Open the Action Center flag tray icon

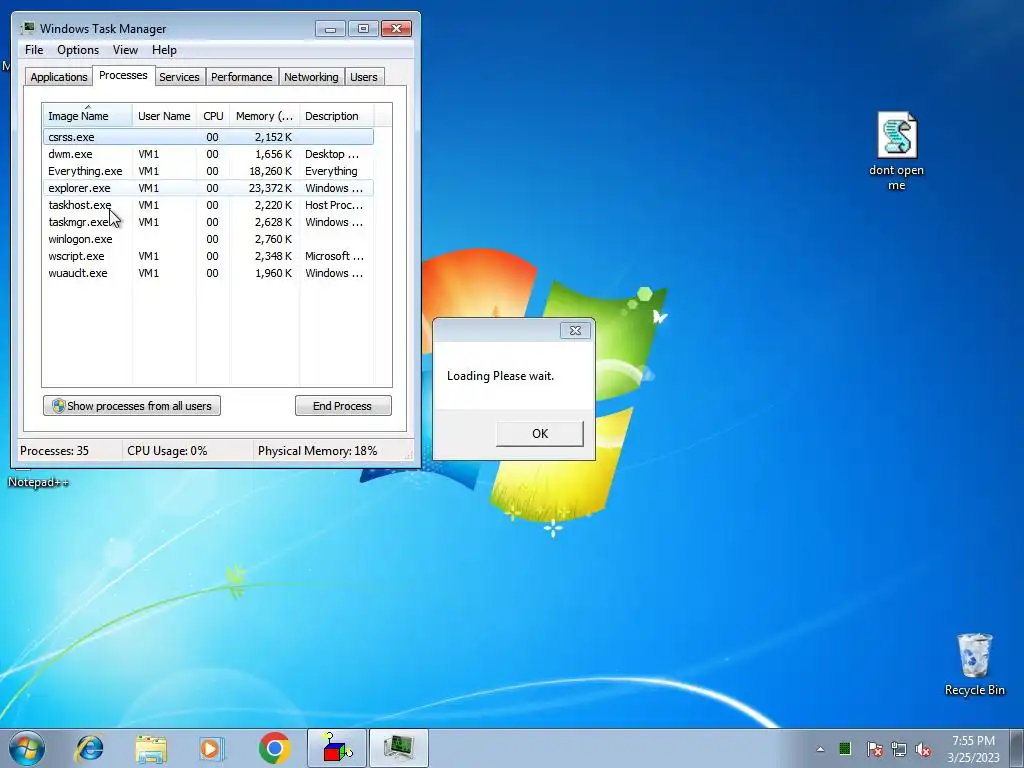point(874,749)
